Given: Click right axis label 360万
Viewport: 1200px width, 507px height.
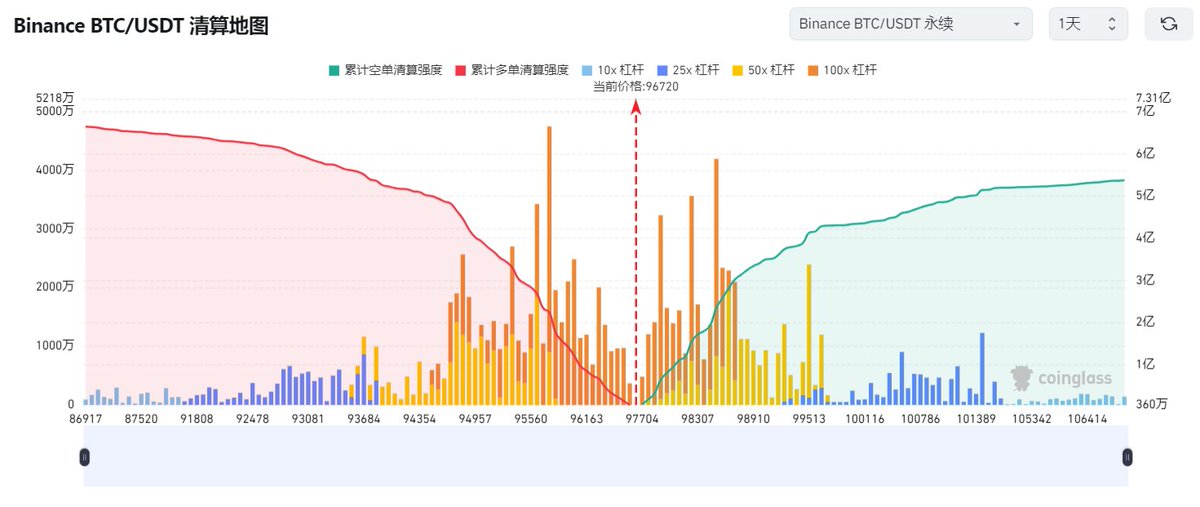Looking at the screenshot, I should [1152, 404].
